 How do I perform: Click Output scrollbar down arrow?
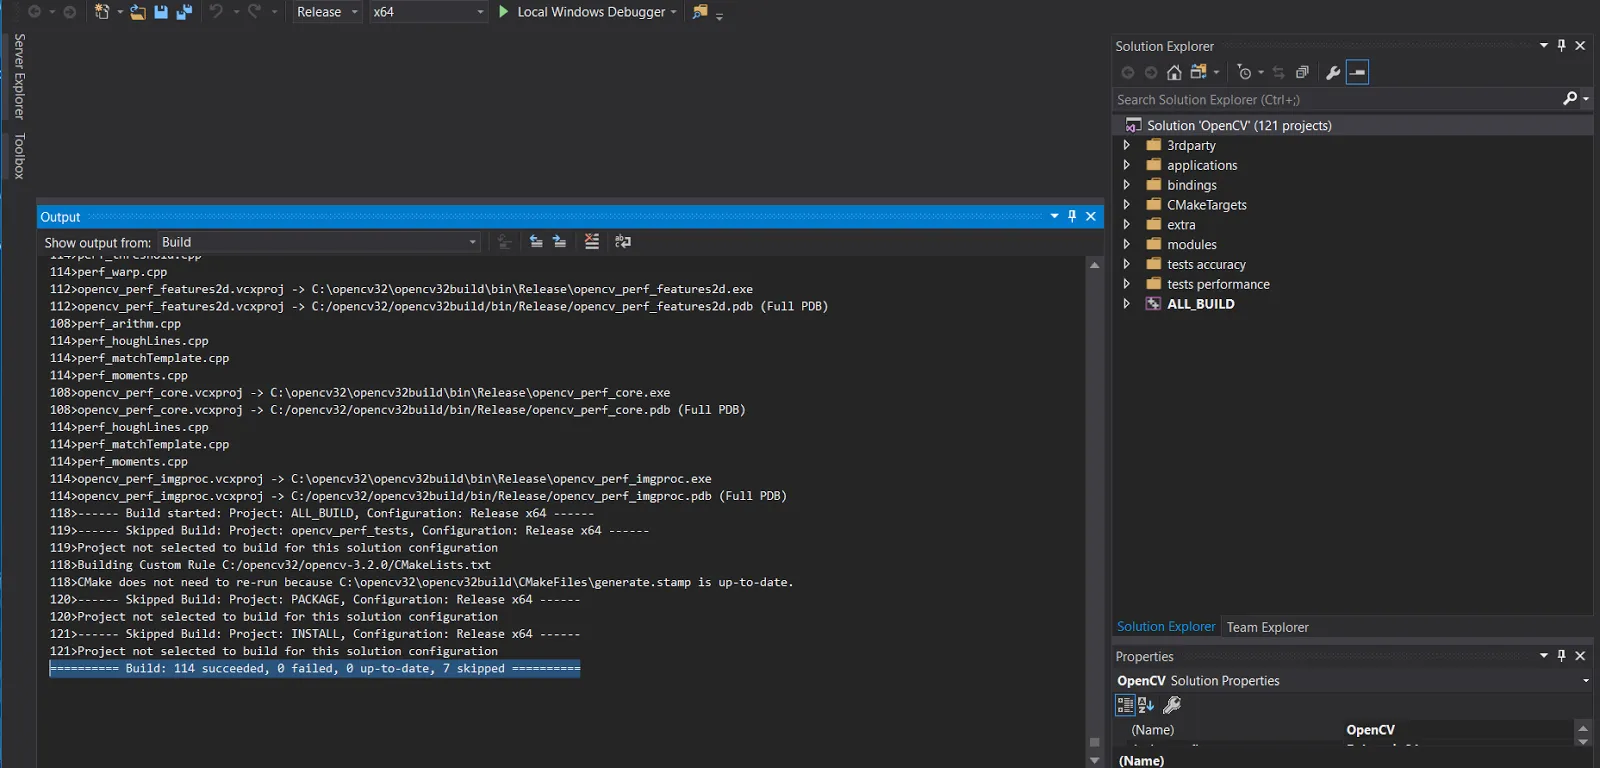click(1094, 760)
